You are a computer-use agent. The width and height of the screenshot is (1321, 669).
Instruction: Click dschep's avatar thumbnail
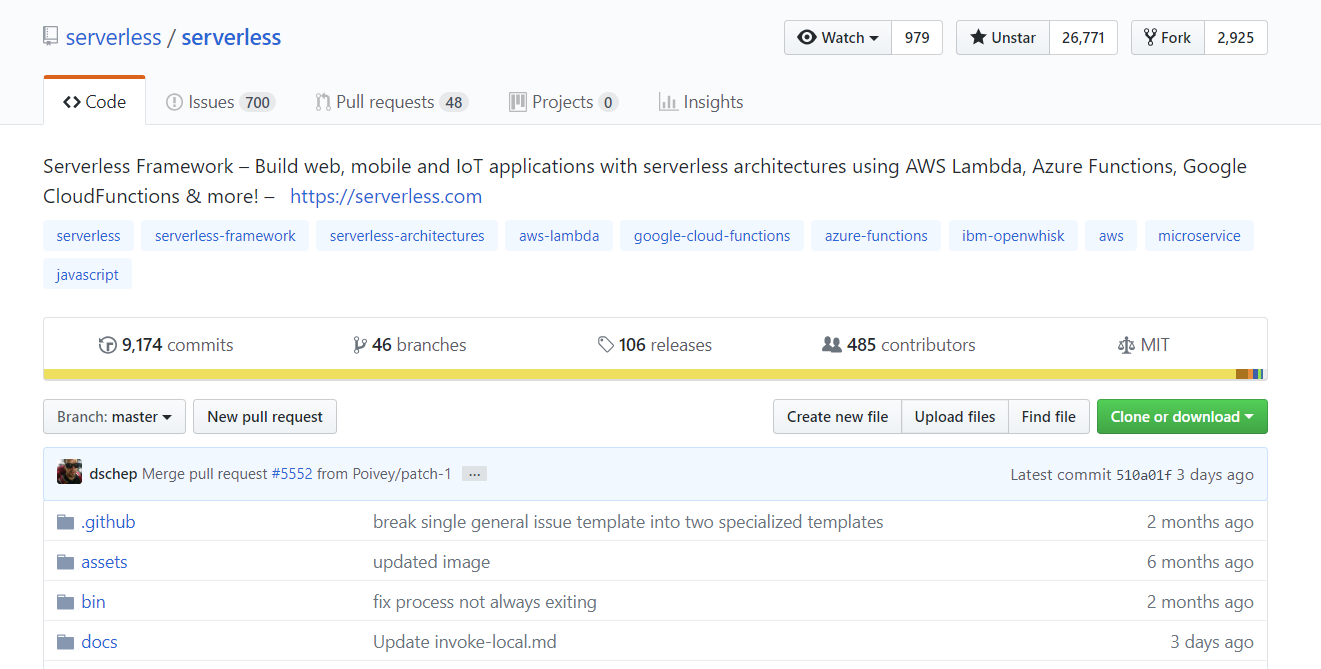pyautogui.click(x=70, y=473)
